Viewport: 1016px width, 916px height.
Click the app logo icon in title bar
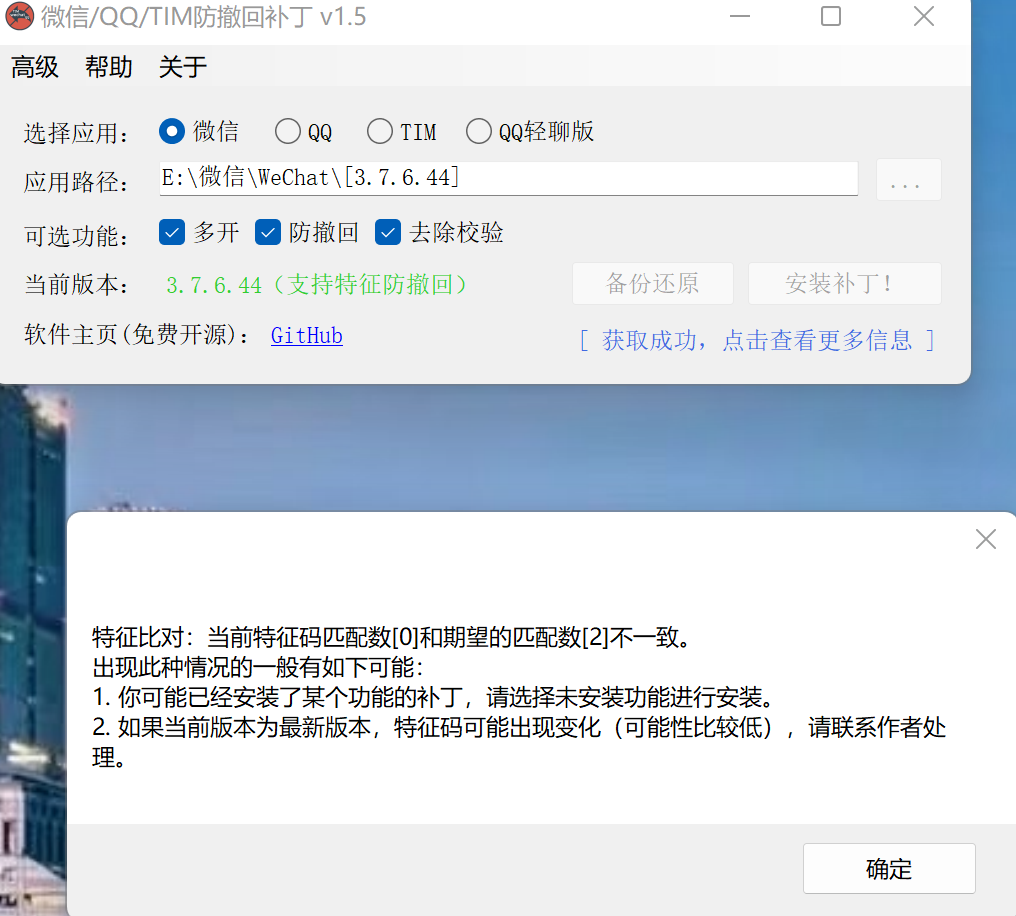pos(19,17)
